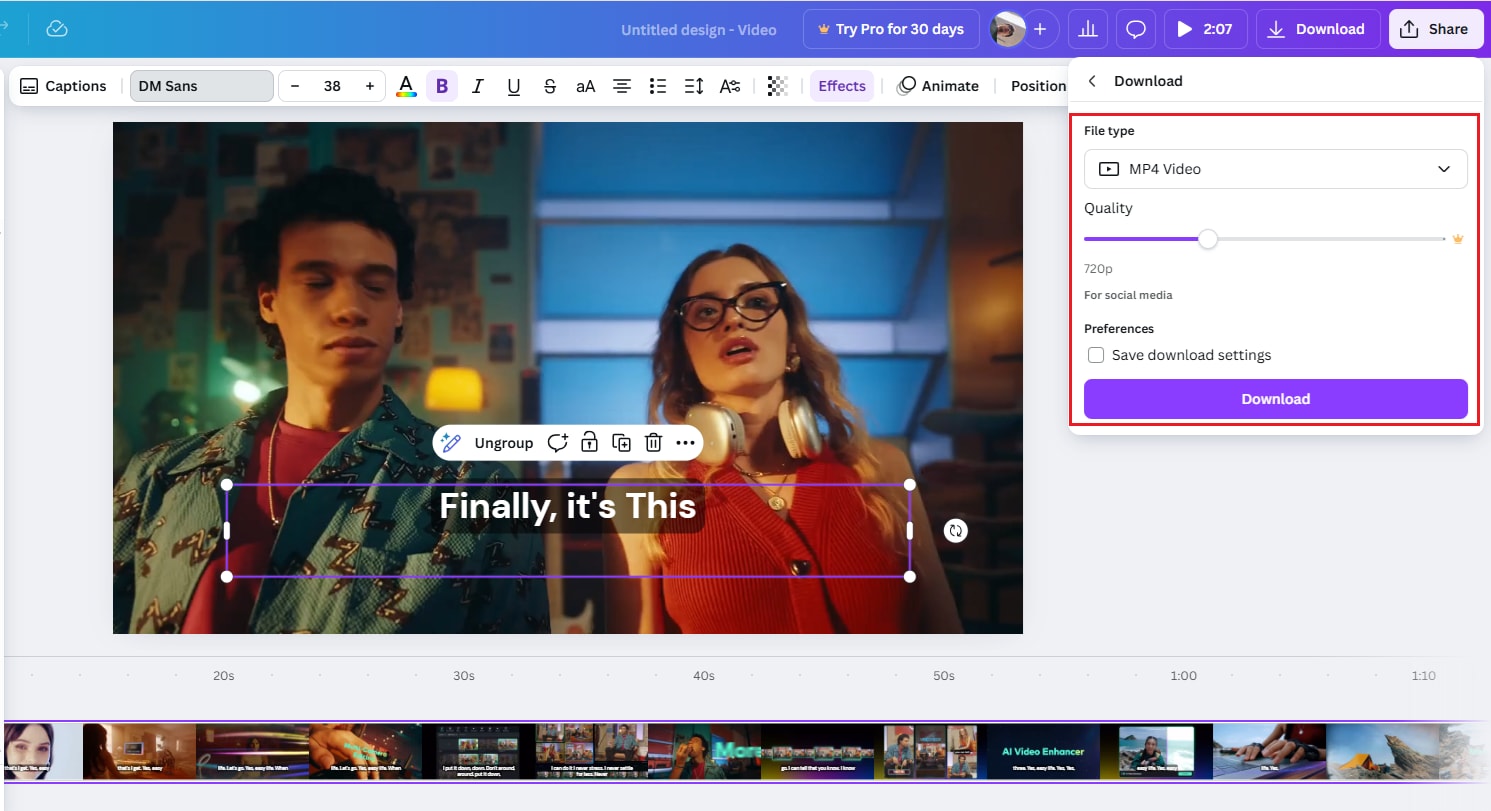This screenshot has width=1491, height=811.
Task: Open Position panel
Action: coord(1038,86)
